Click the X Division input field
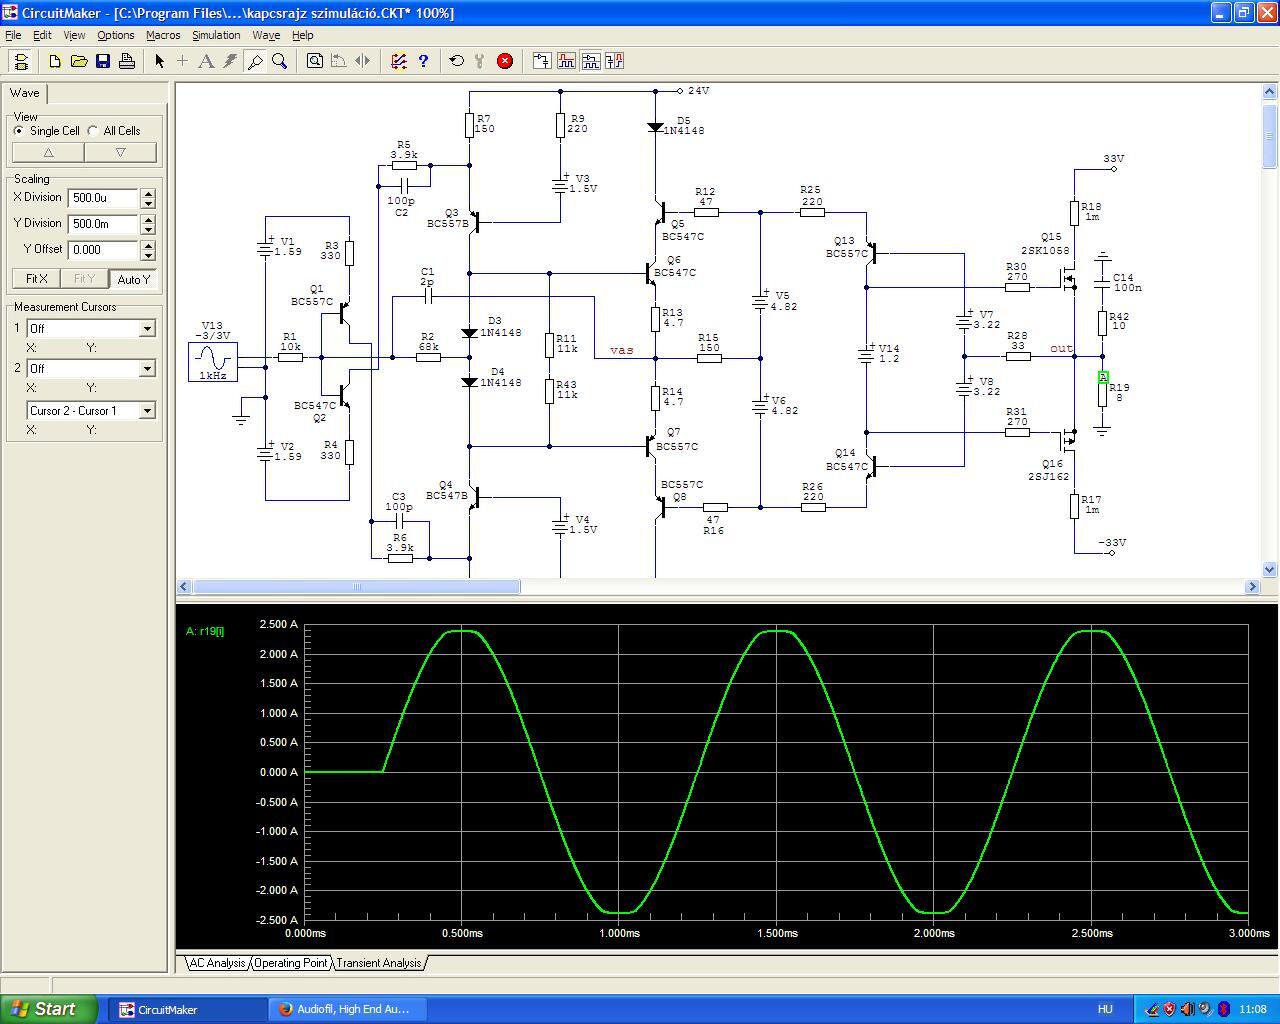Image resolution: width=1280 pixels, height=1024 pixels. coord(103,198)
